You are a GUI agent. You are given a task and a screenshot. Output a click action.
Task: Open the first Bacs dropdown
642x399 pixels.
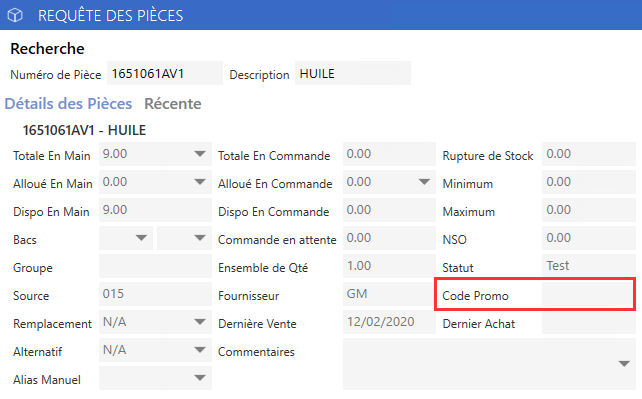(141, 238)
